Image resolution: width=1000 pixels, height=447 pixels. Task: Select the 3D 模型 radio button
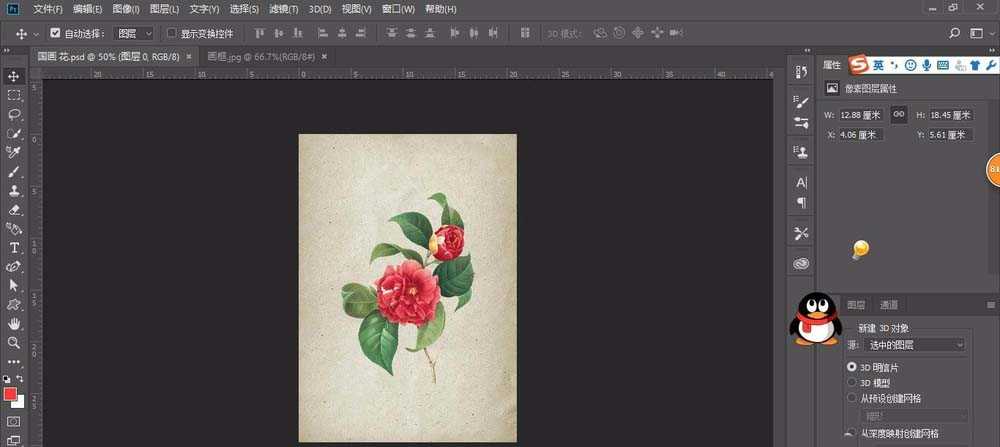[852, 382]
